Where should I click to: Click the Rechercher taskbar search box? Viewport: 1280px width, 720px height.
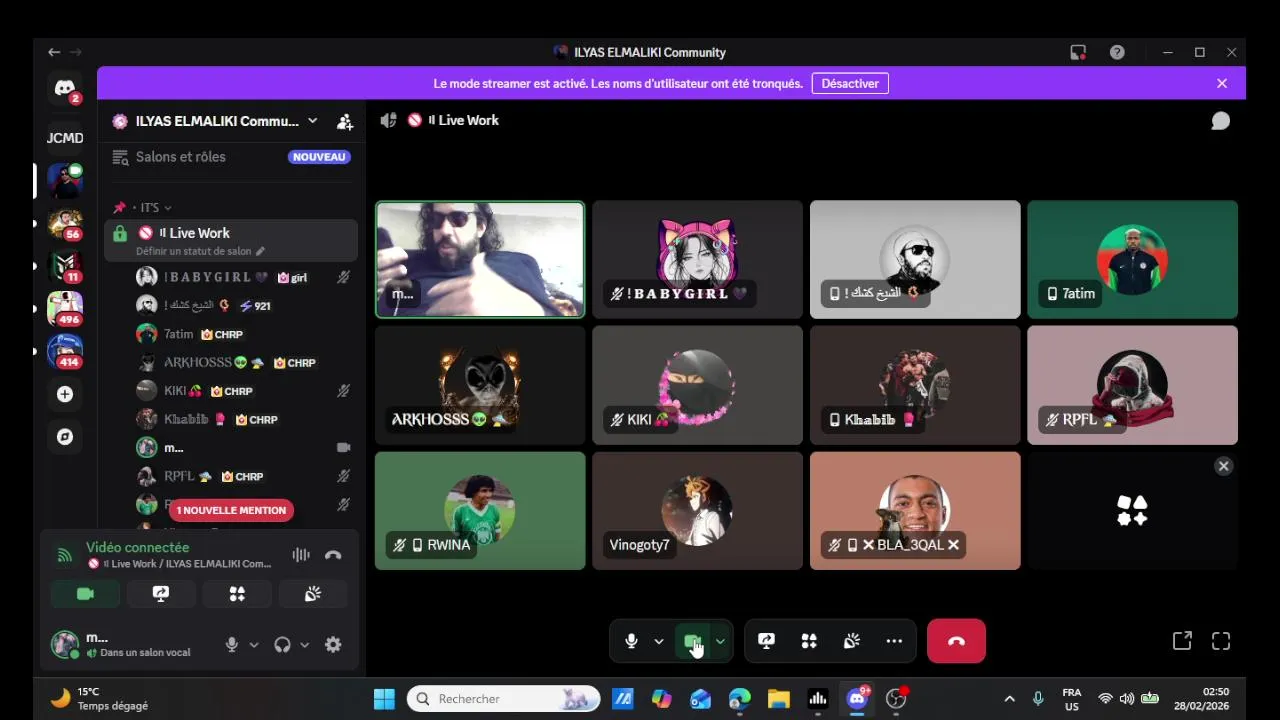pyautogui.click(x=503, y=699)
